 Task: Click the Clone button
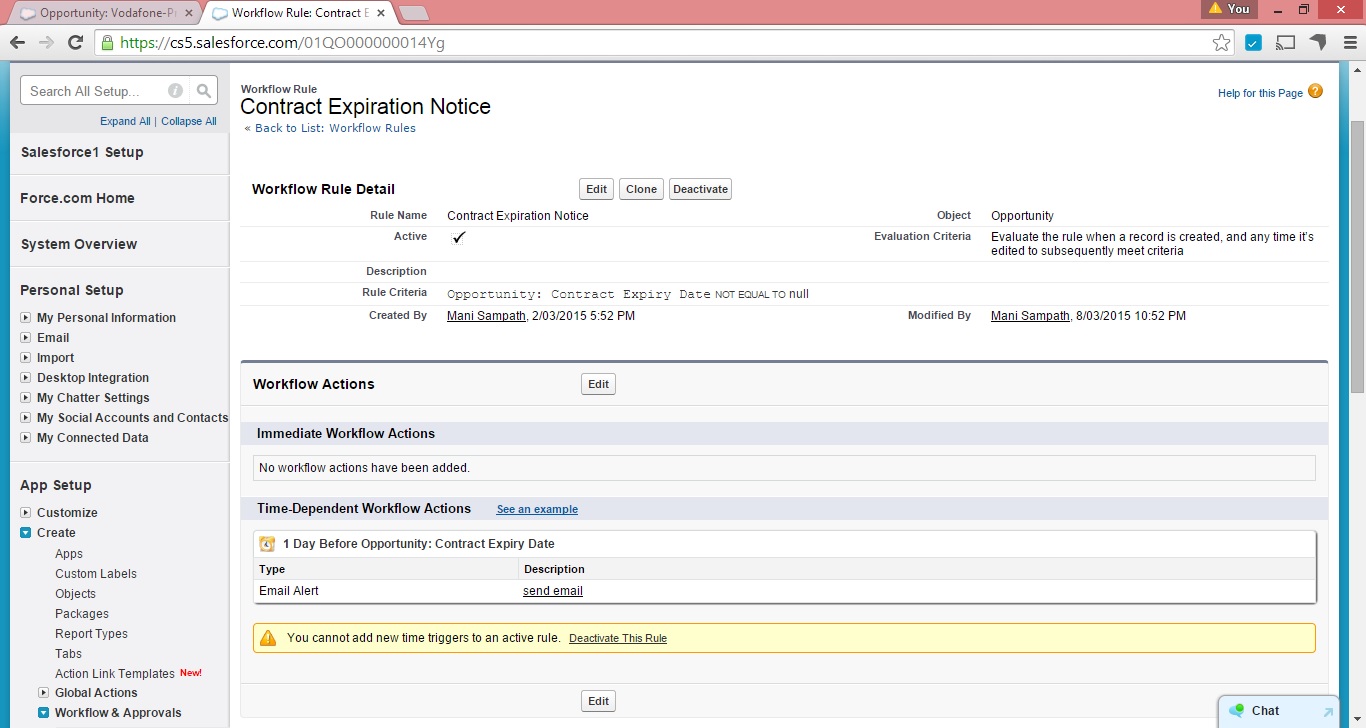coord(641,189)
